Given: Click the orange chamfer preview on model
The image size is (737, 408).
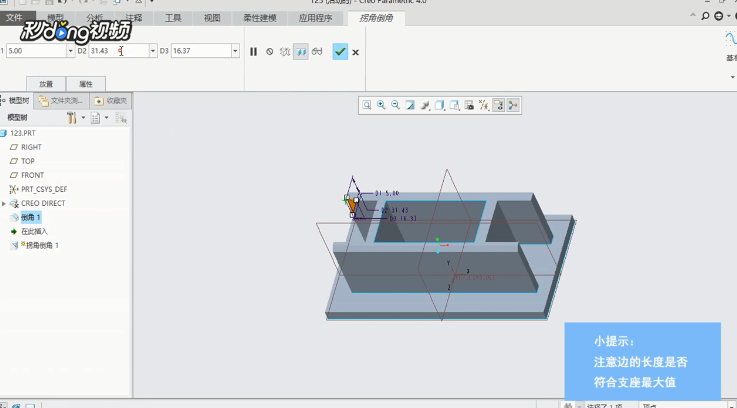Looking at the screenshot, I should [351, 206].
